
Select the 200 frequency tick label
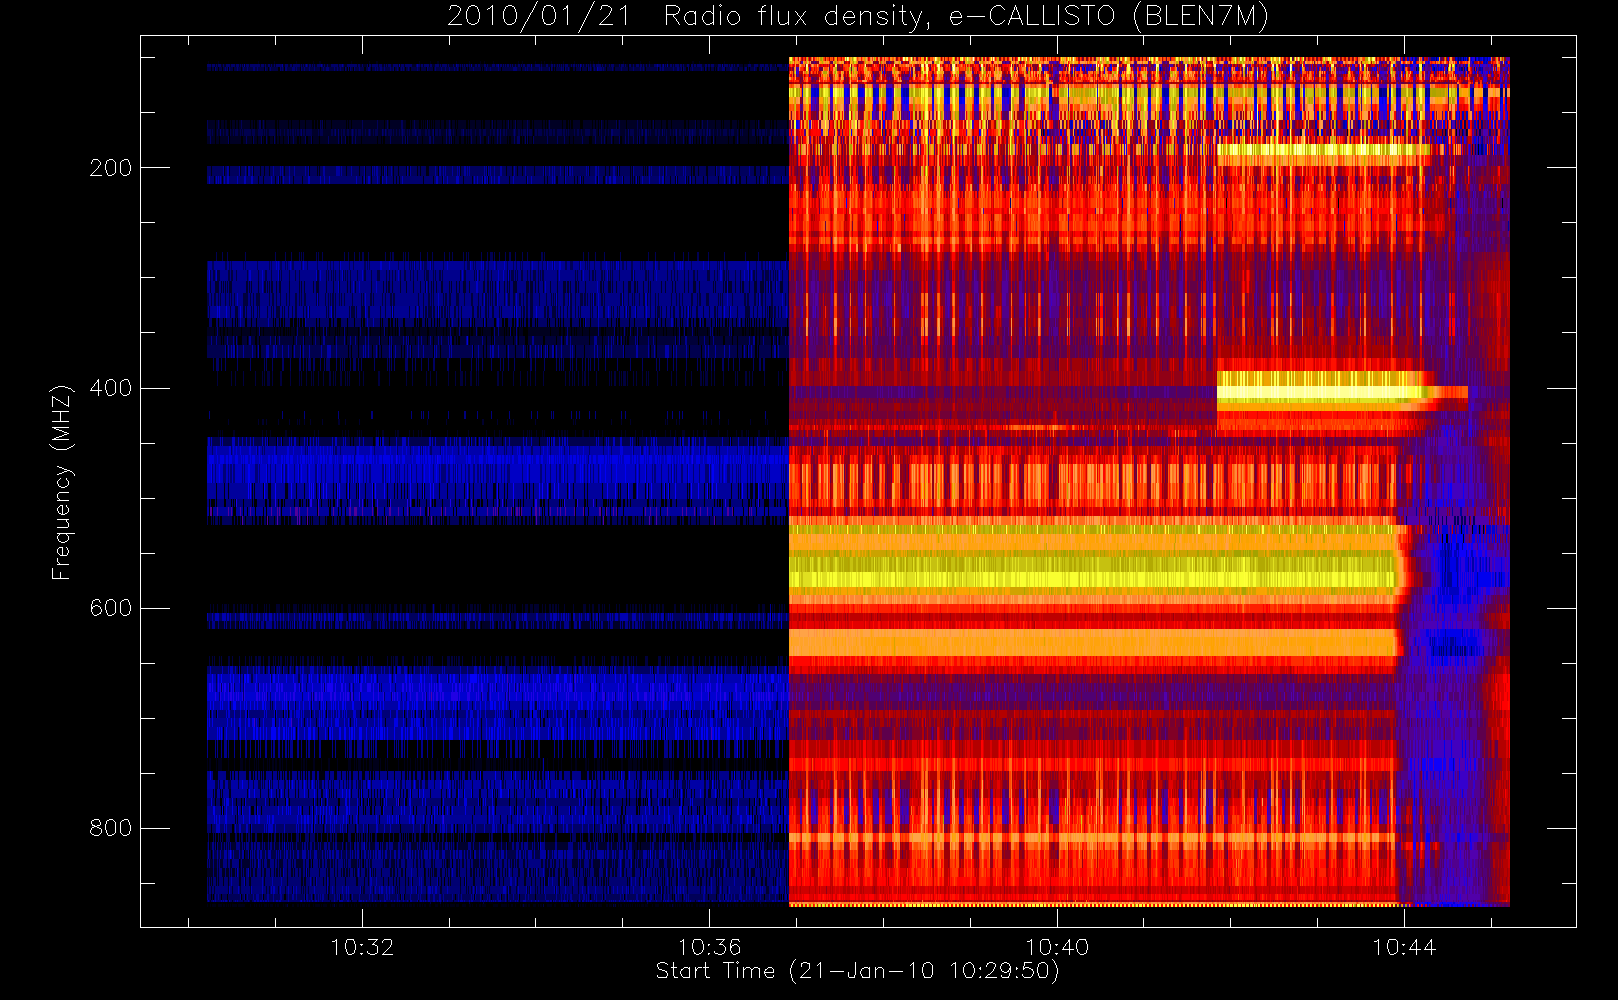tap(111, 168)
